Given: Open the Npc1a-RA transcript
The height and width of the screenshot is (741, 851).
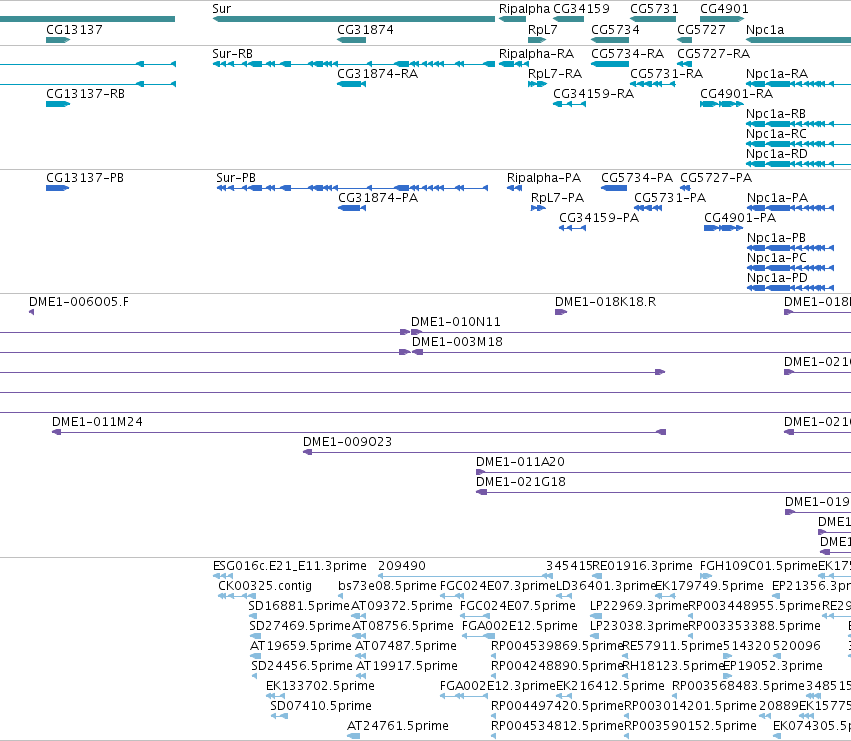Looking at the screenshot, I should [798, 84].
